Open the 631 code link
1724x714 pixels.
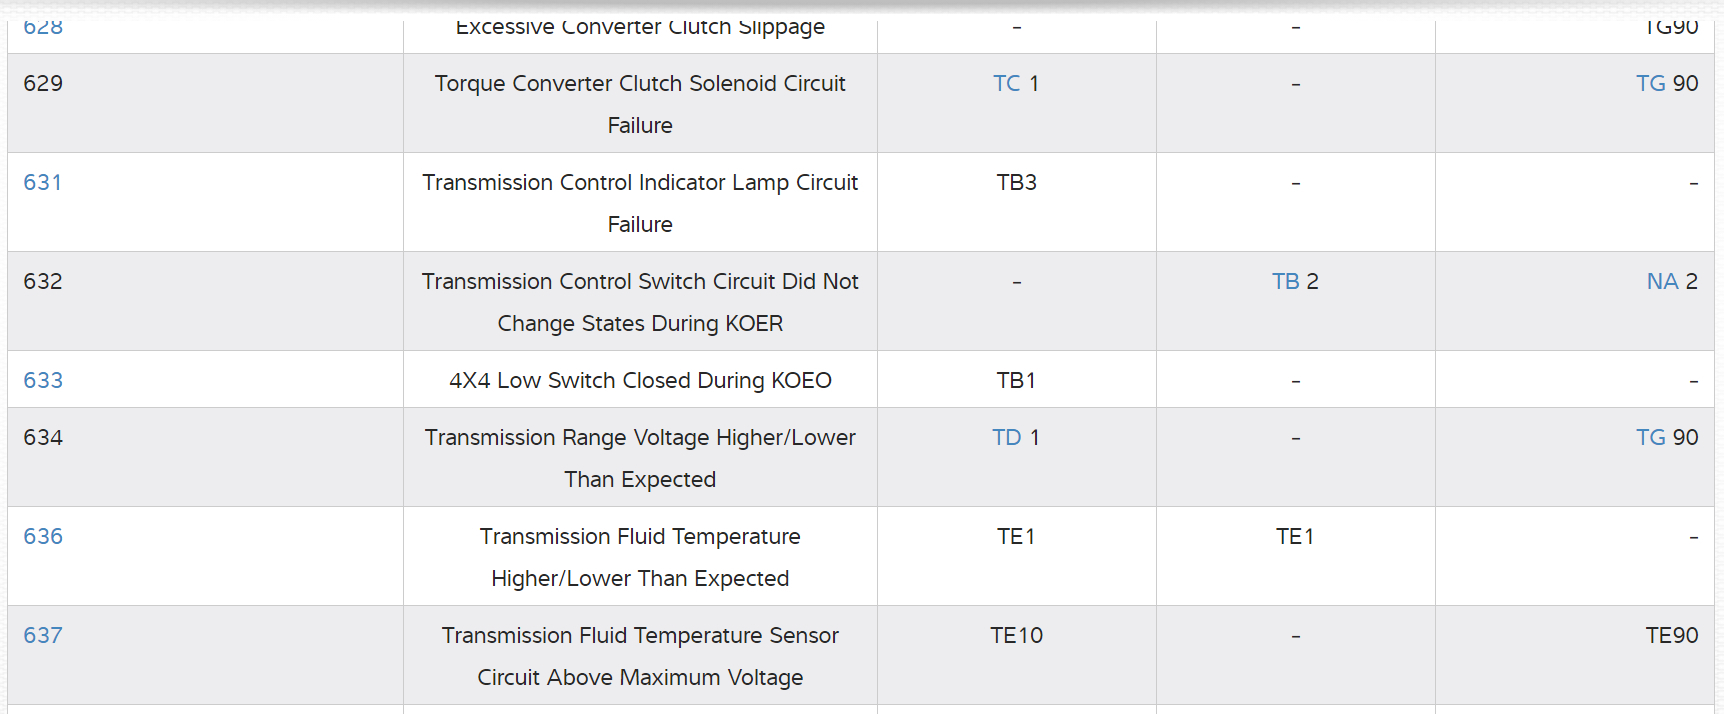click(42, 182)
